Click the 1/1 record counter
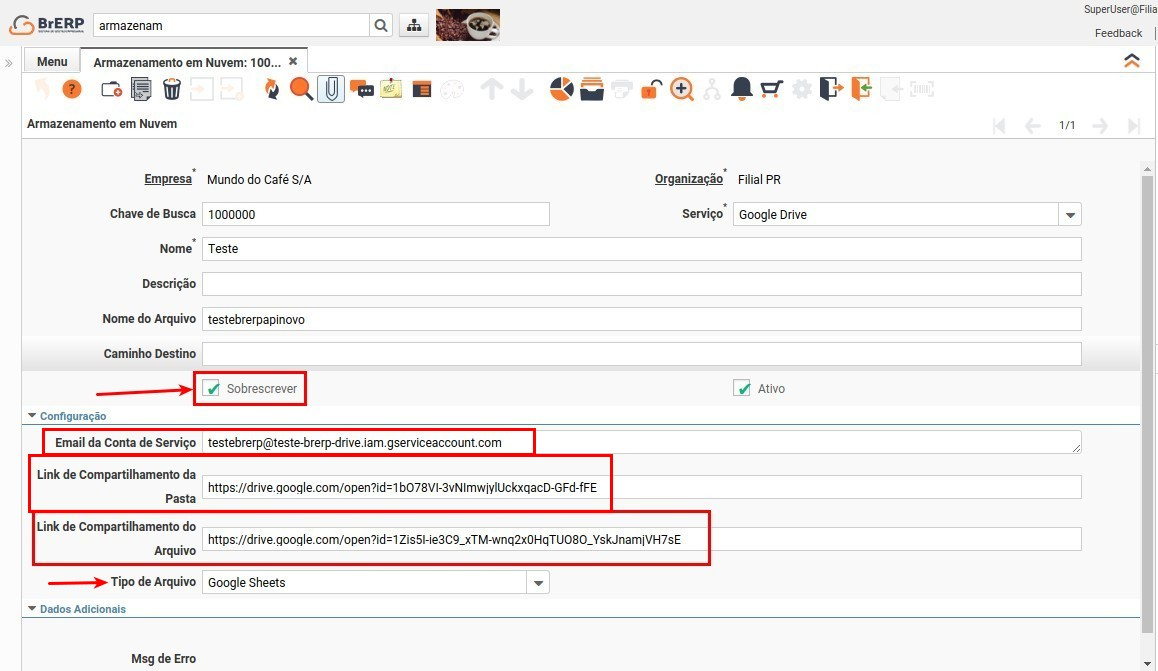 (x=1066, y=125)
